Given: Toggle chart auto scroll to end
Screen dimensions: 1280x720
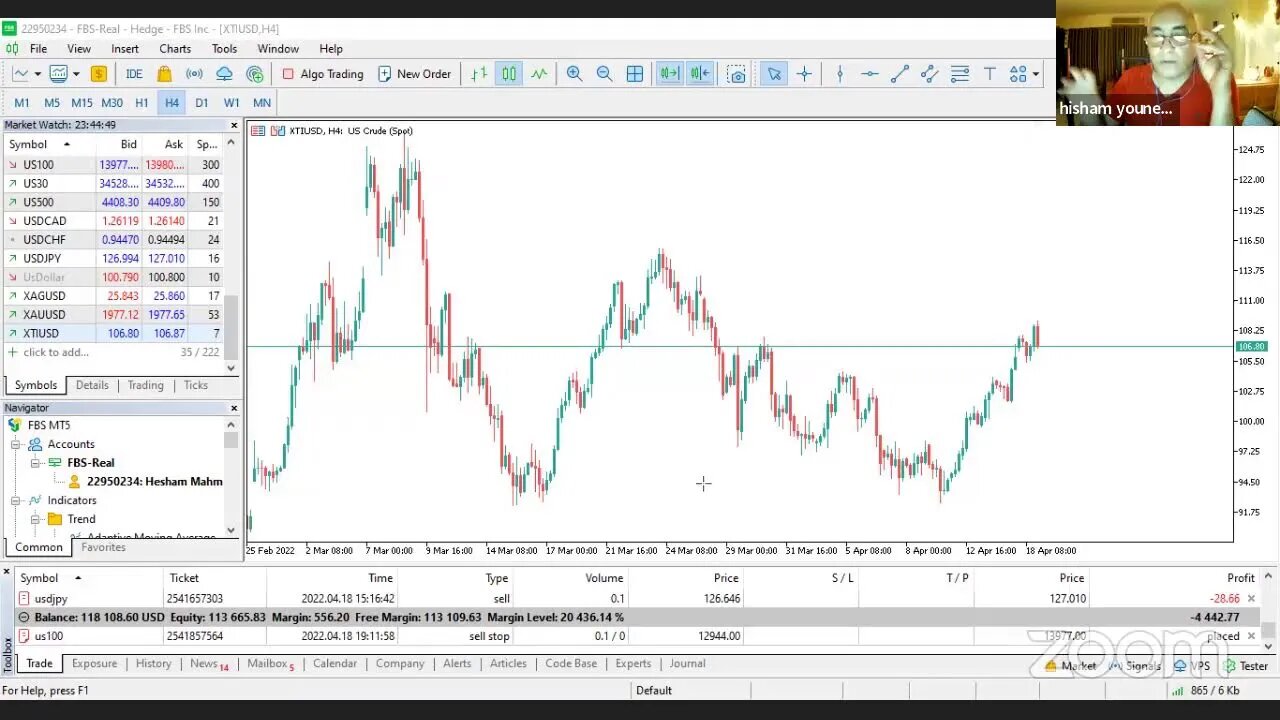Looking at the screenshot, I should (669, 74).
